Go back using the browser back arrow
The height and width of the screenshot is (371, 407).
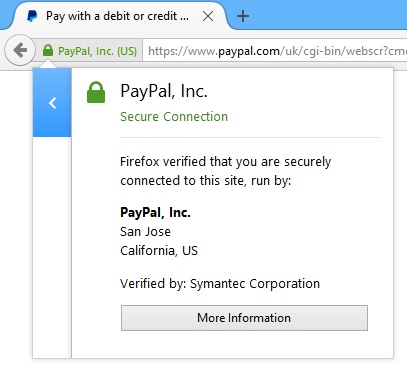(x=20, y=50)
